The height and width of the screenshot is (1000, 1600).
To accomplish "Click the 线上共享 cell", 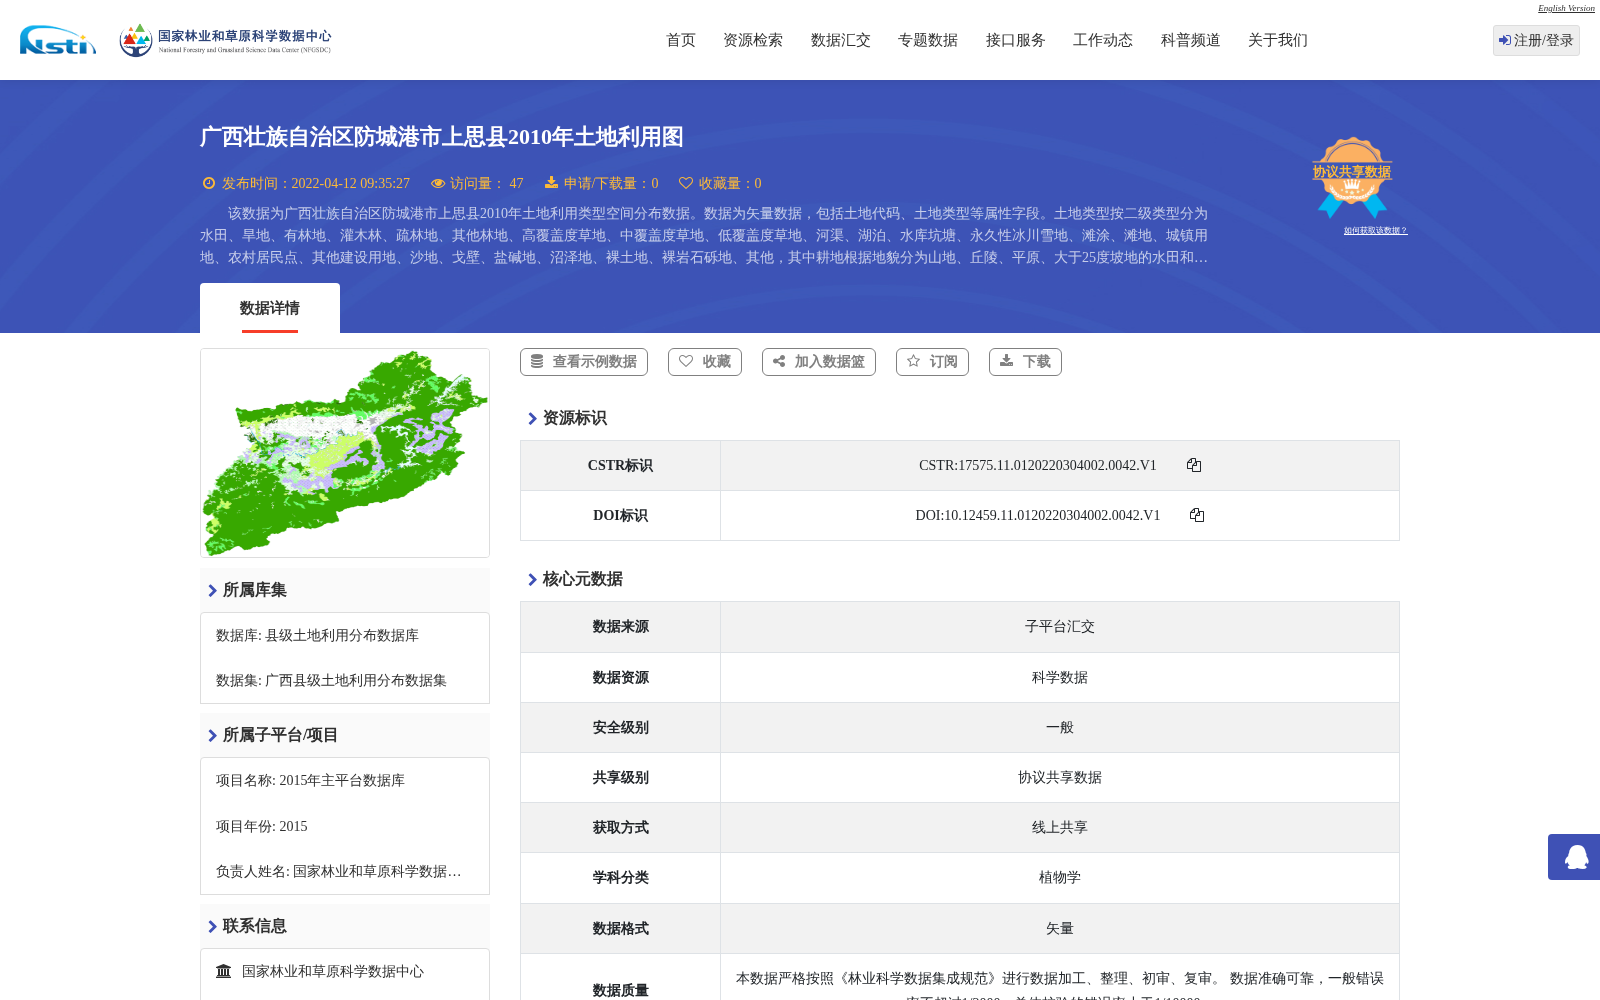I will [1060, 827].
